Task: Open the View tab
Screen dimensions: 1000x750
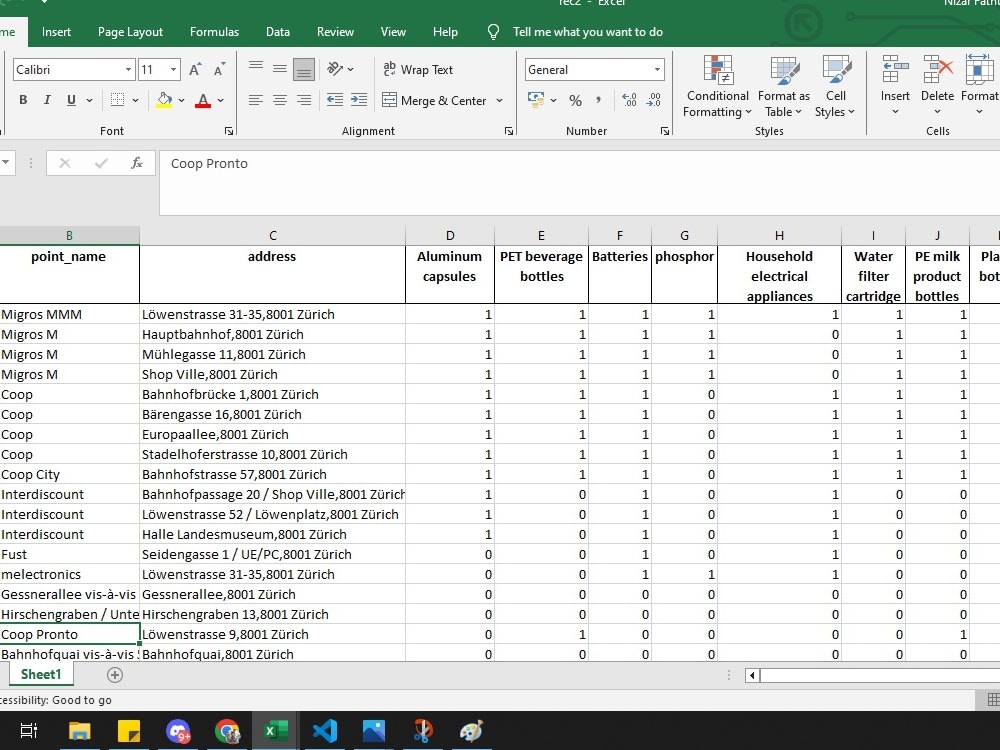Action: [393, 32]
